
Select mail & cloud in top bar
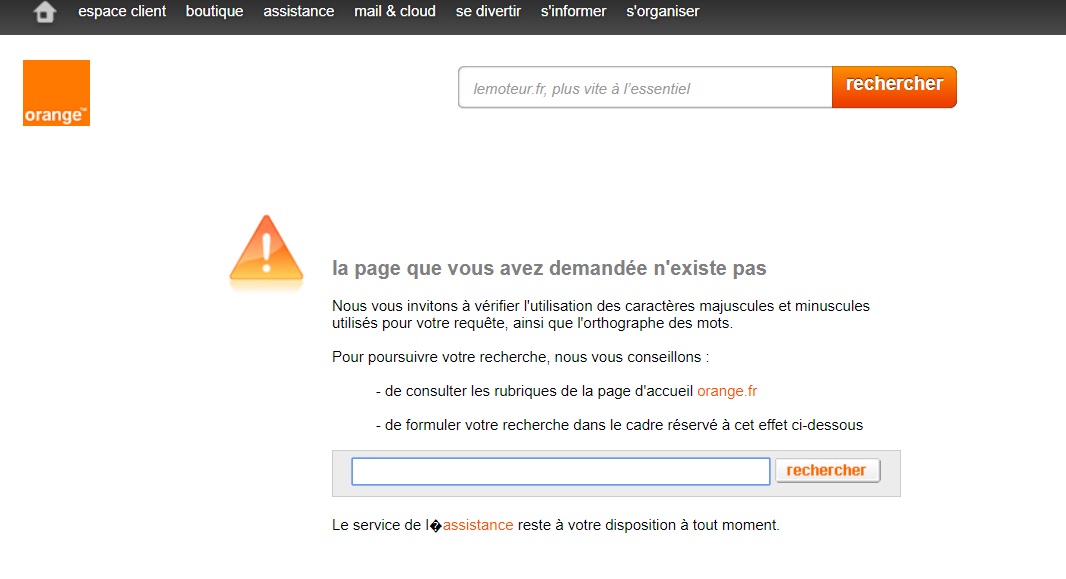(395, 12)
